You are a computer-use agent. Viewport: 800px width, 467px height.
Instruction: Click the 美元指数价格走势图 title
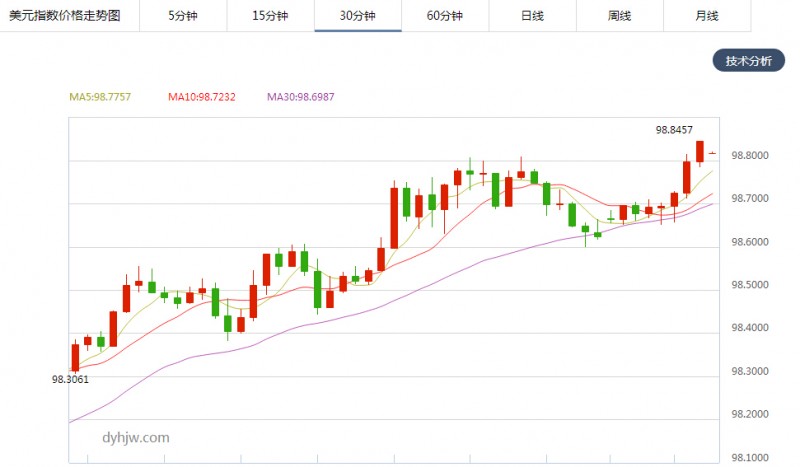tap(65, 16)
